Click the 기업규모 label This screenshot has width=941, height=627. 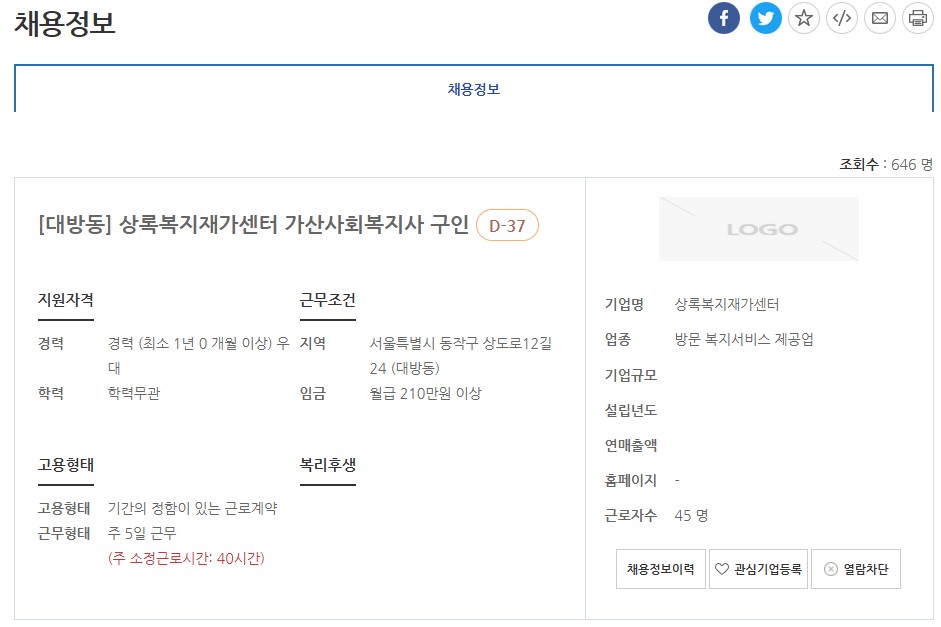(631, 375)
